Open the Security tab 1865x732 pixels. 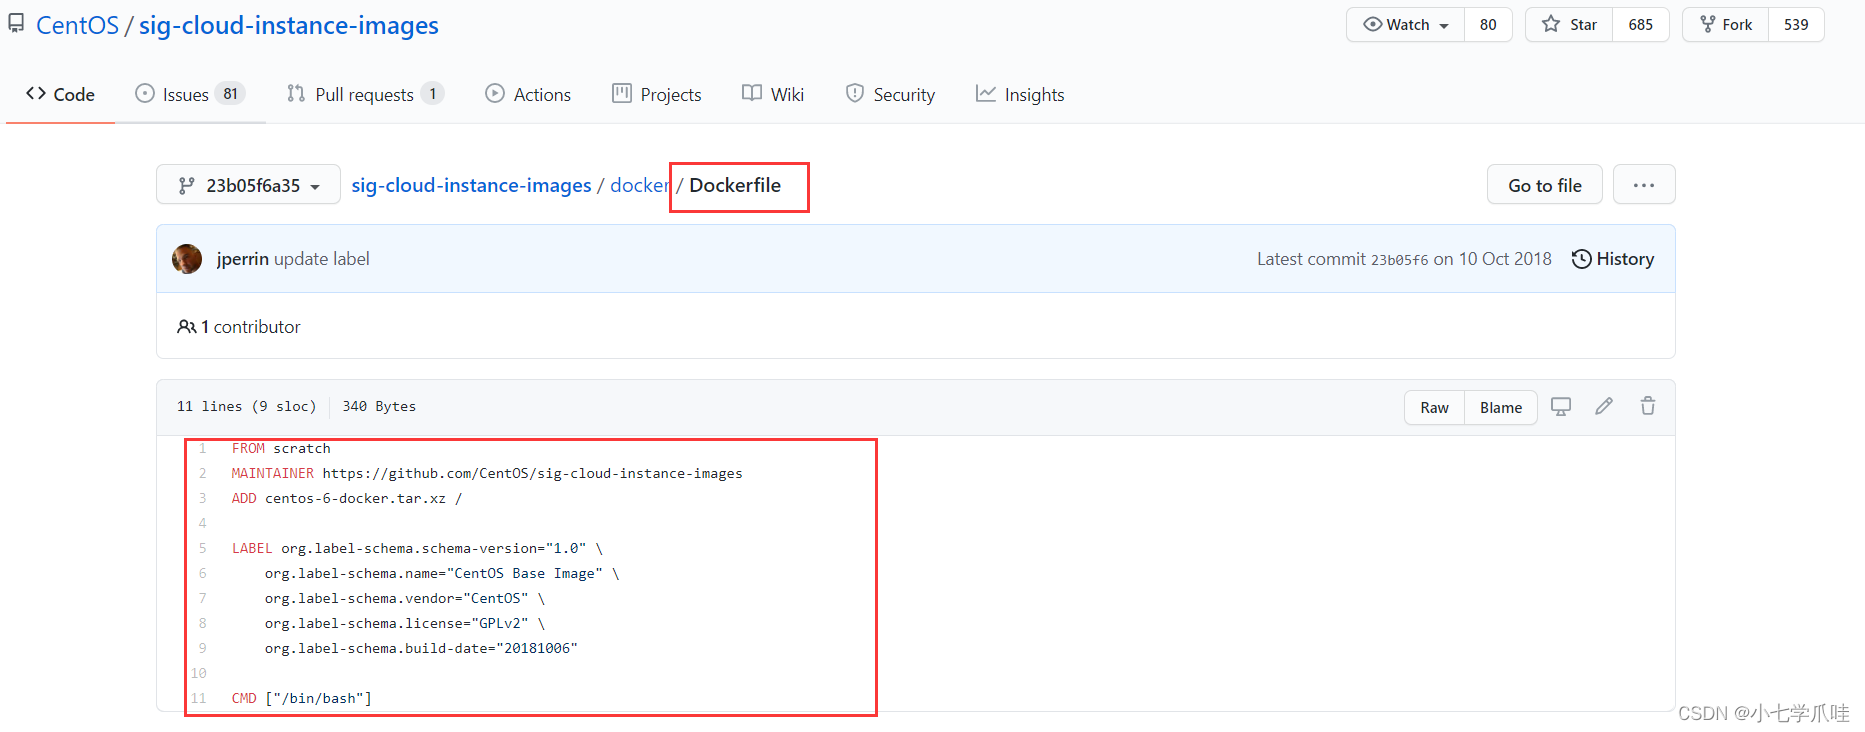click(x=890, y=94)
